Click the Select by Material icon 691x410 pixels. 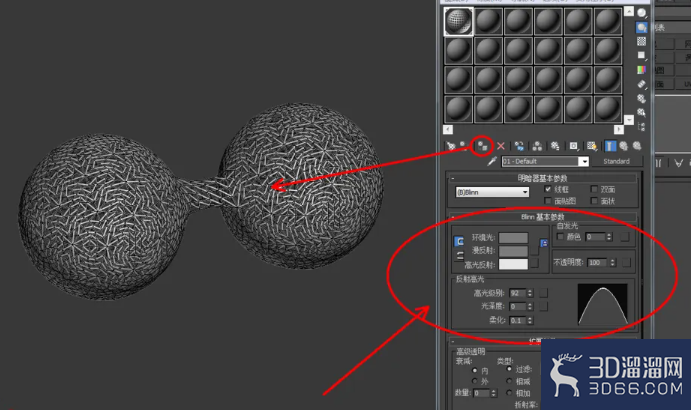point(642,112)
